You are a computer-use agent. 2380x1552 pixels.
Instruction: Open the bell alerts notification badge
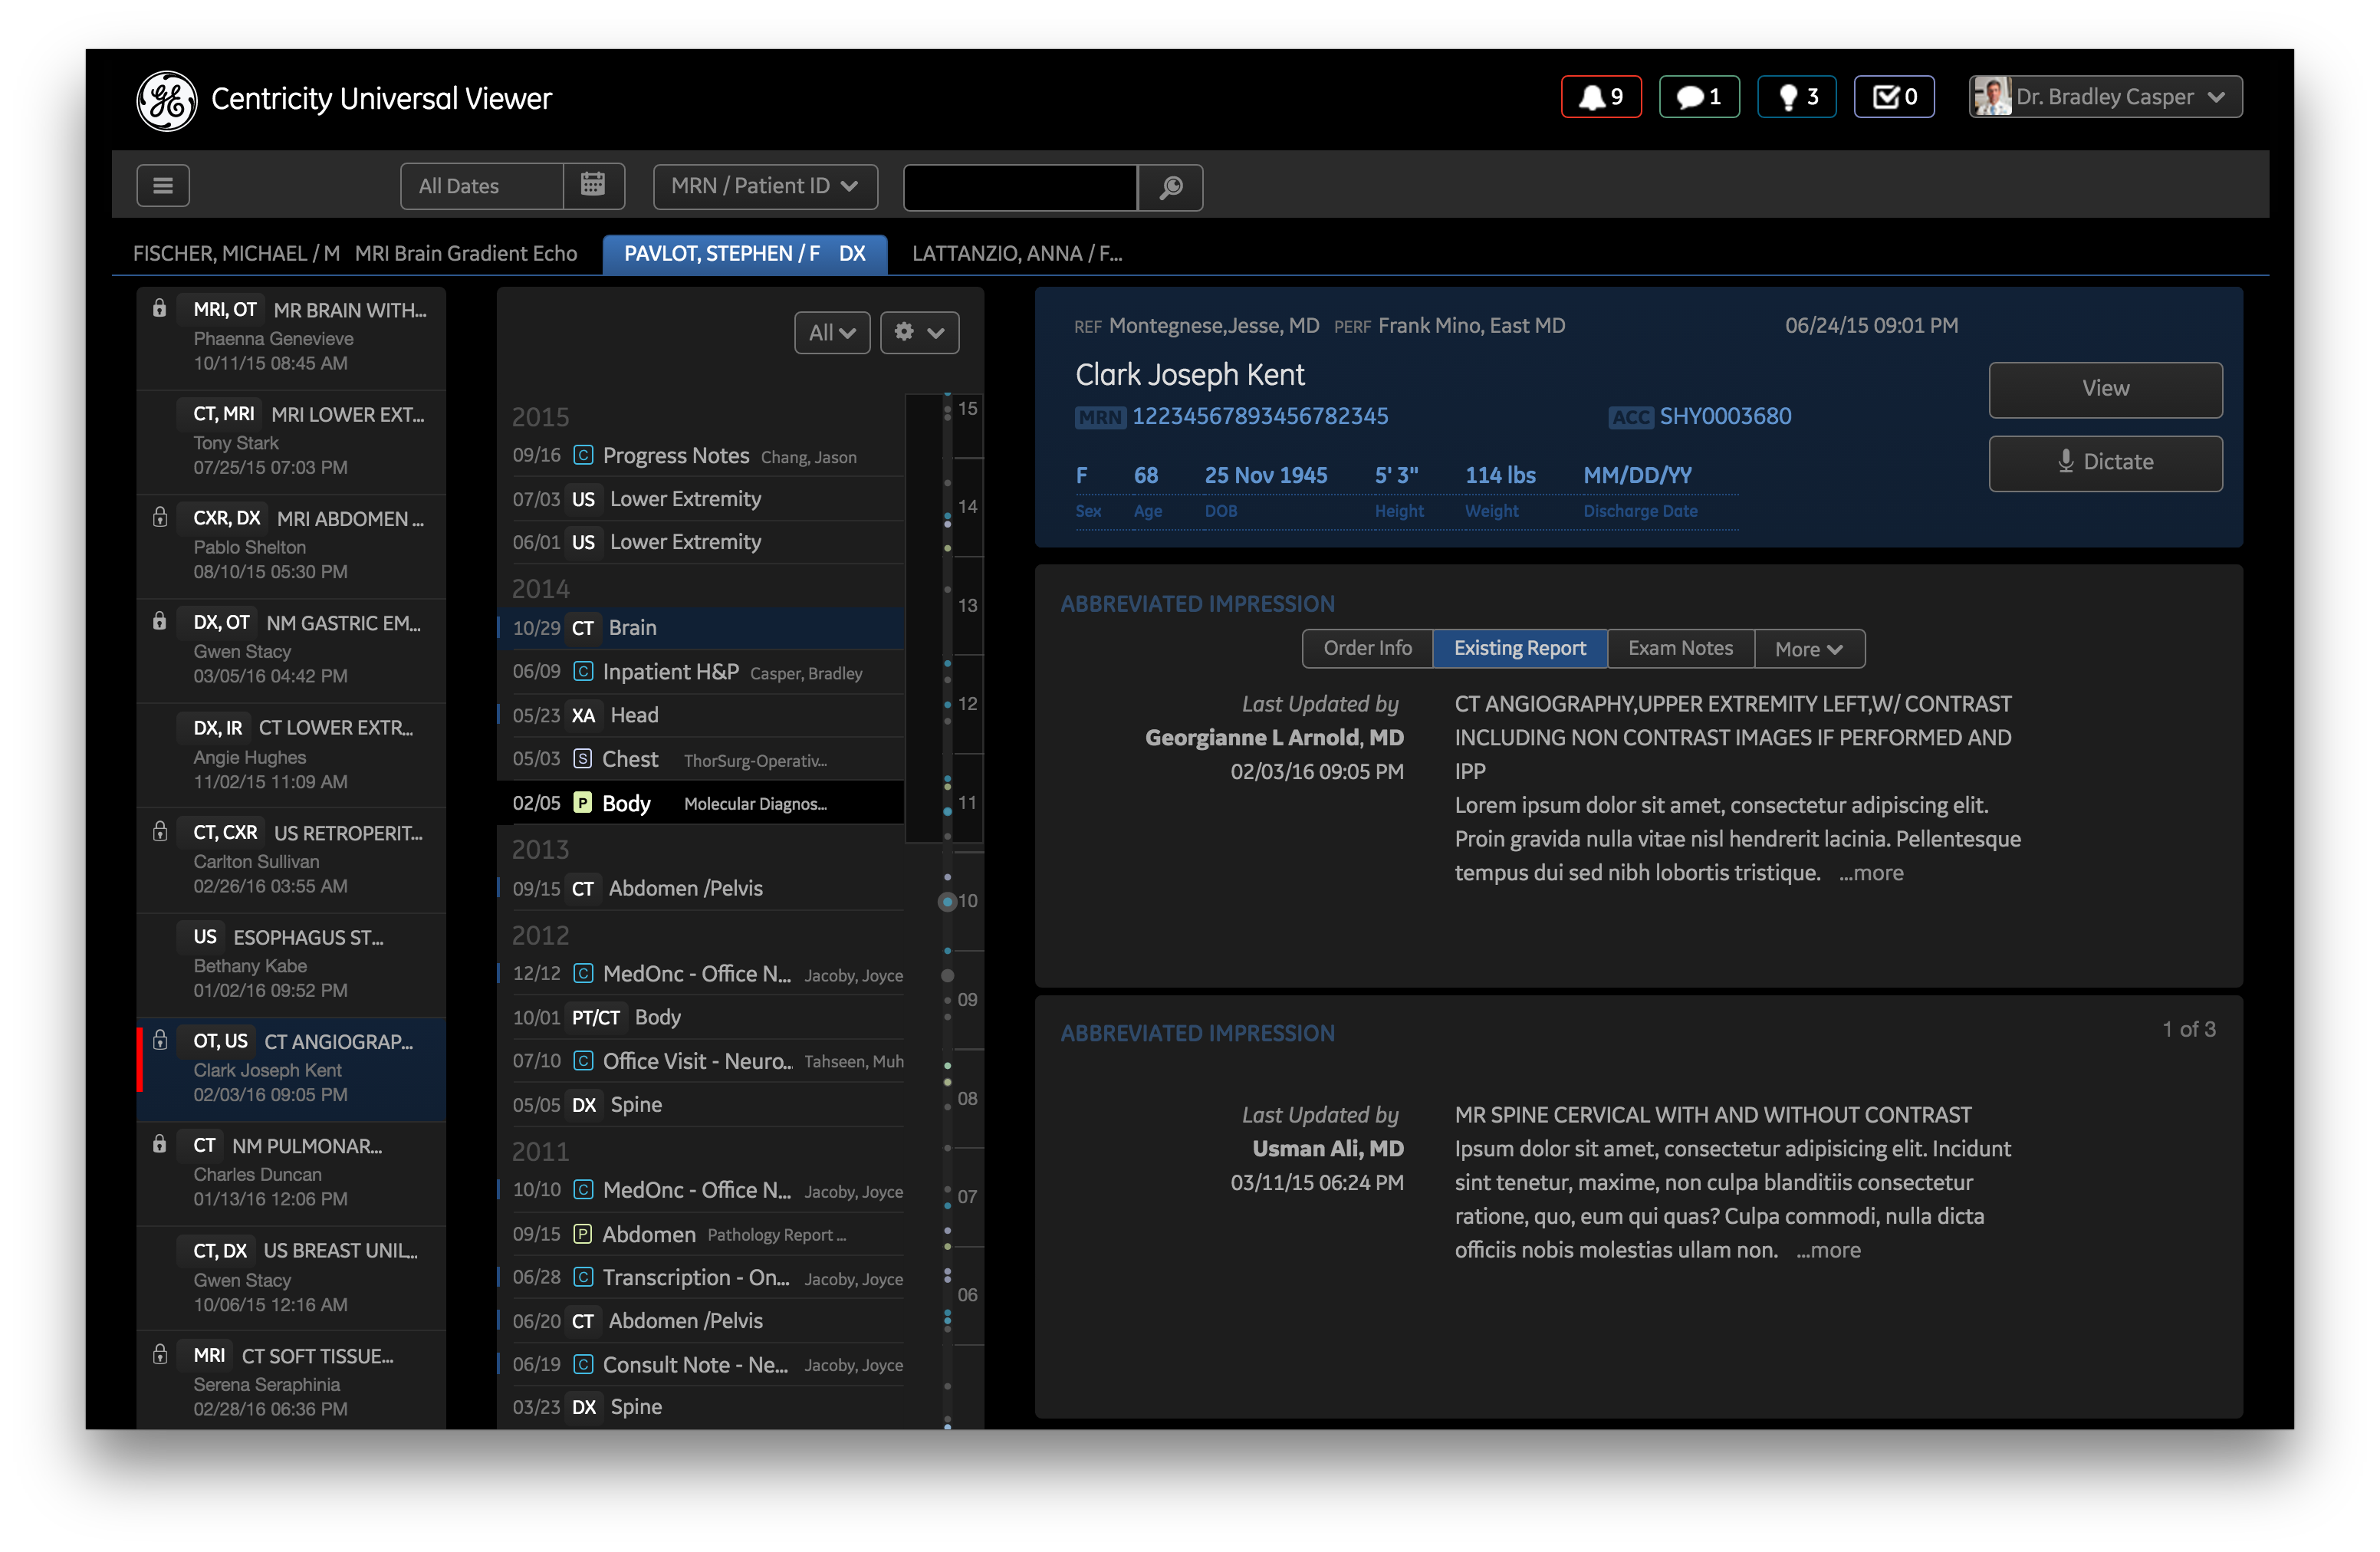(x=1600, y=97)
